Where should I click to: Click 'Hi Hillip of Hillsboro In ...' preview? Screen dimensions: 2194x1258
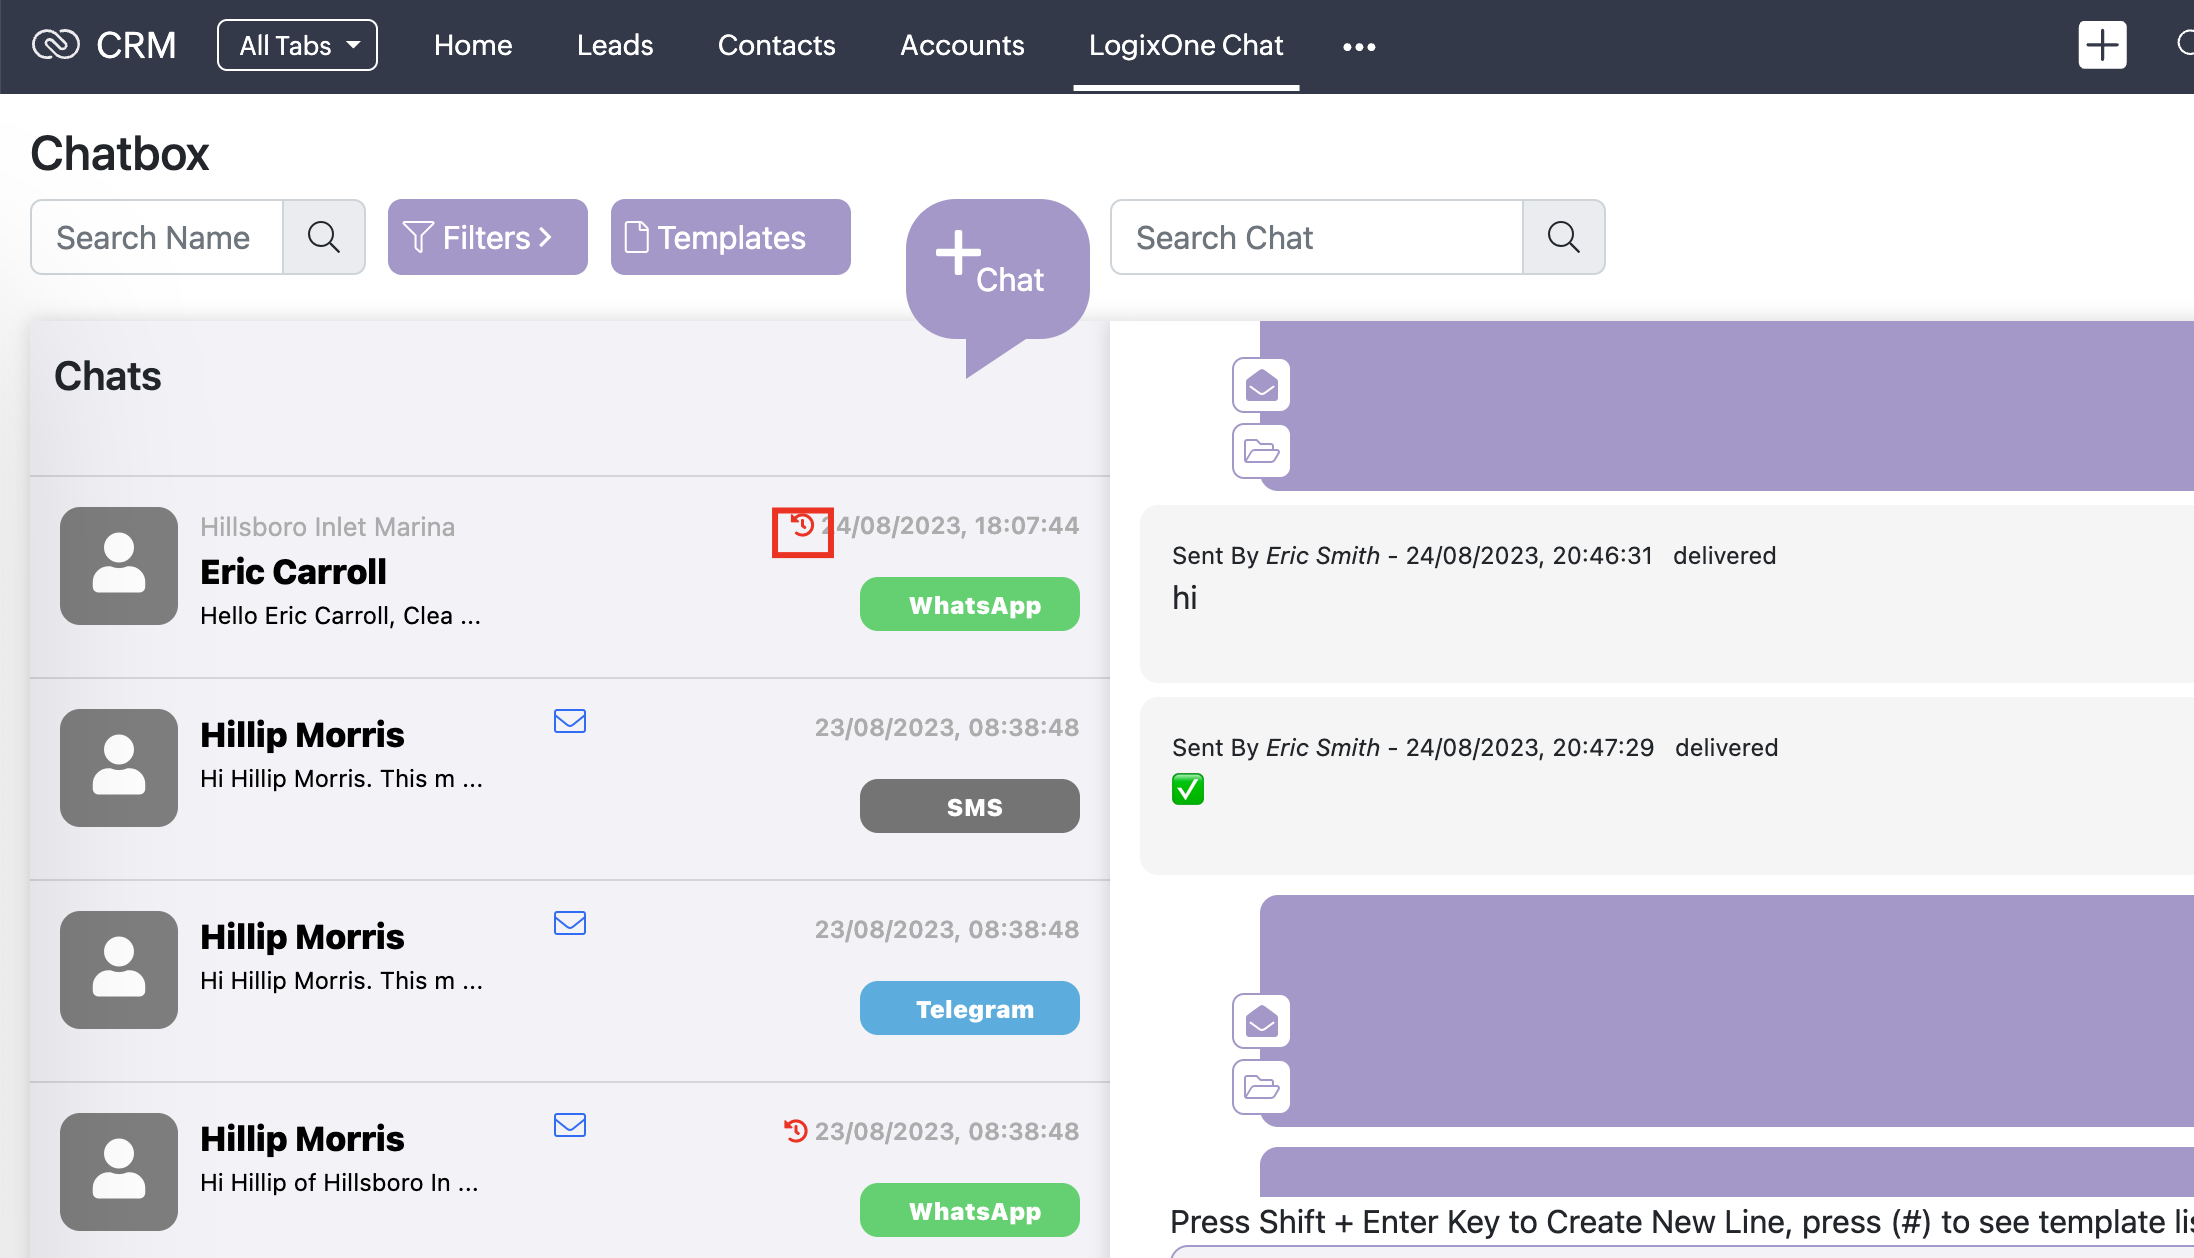coord(339,1182)
